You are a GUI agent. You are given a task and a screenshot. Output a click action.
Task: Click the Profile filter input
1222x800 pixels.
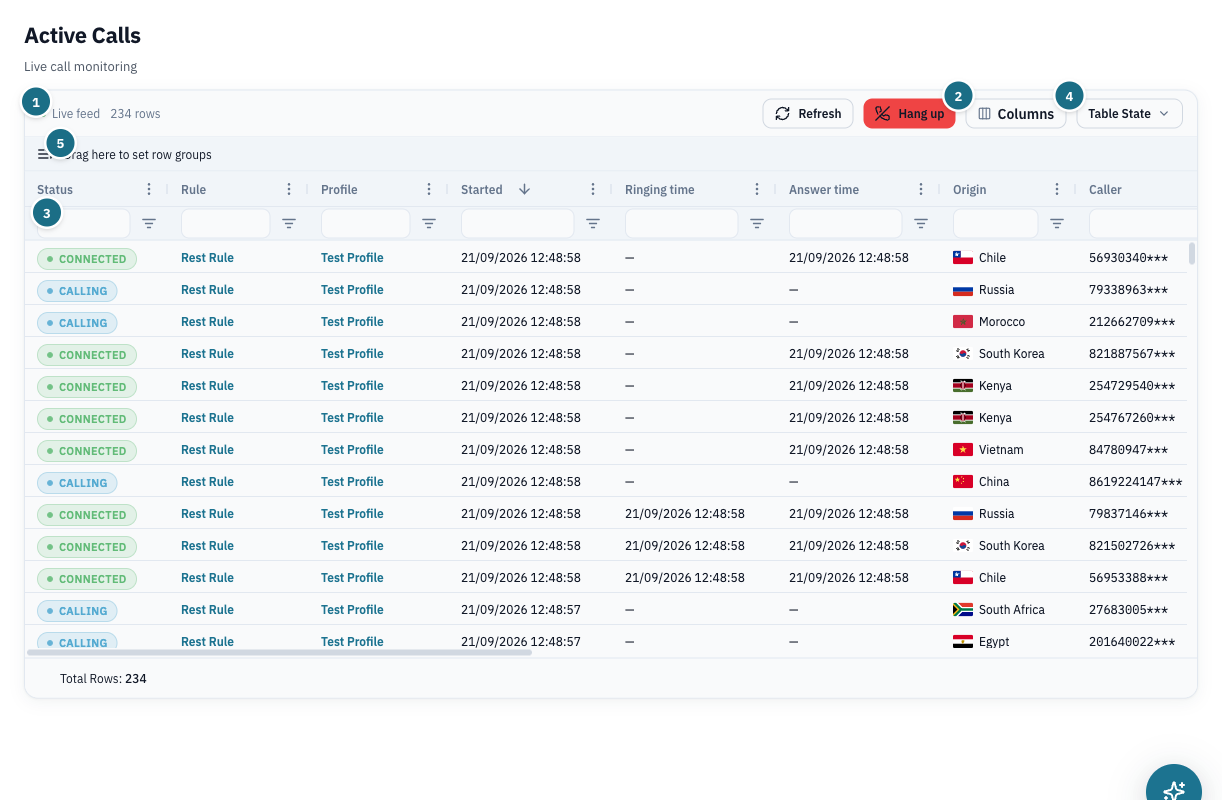(x=366, y=223)
